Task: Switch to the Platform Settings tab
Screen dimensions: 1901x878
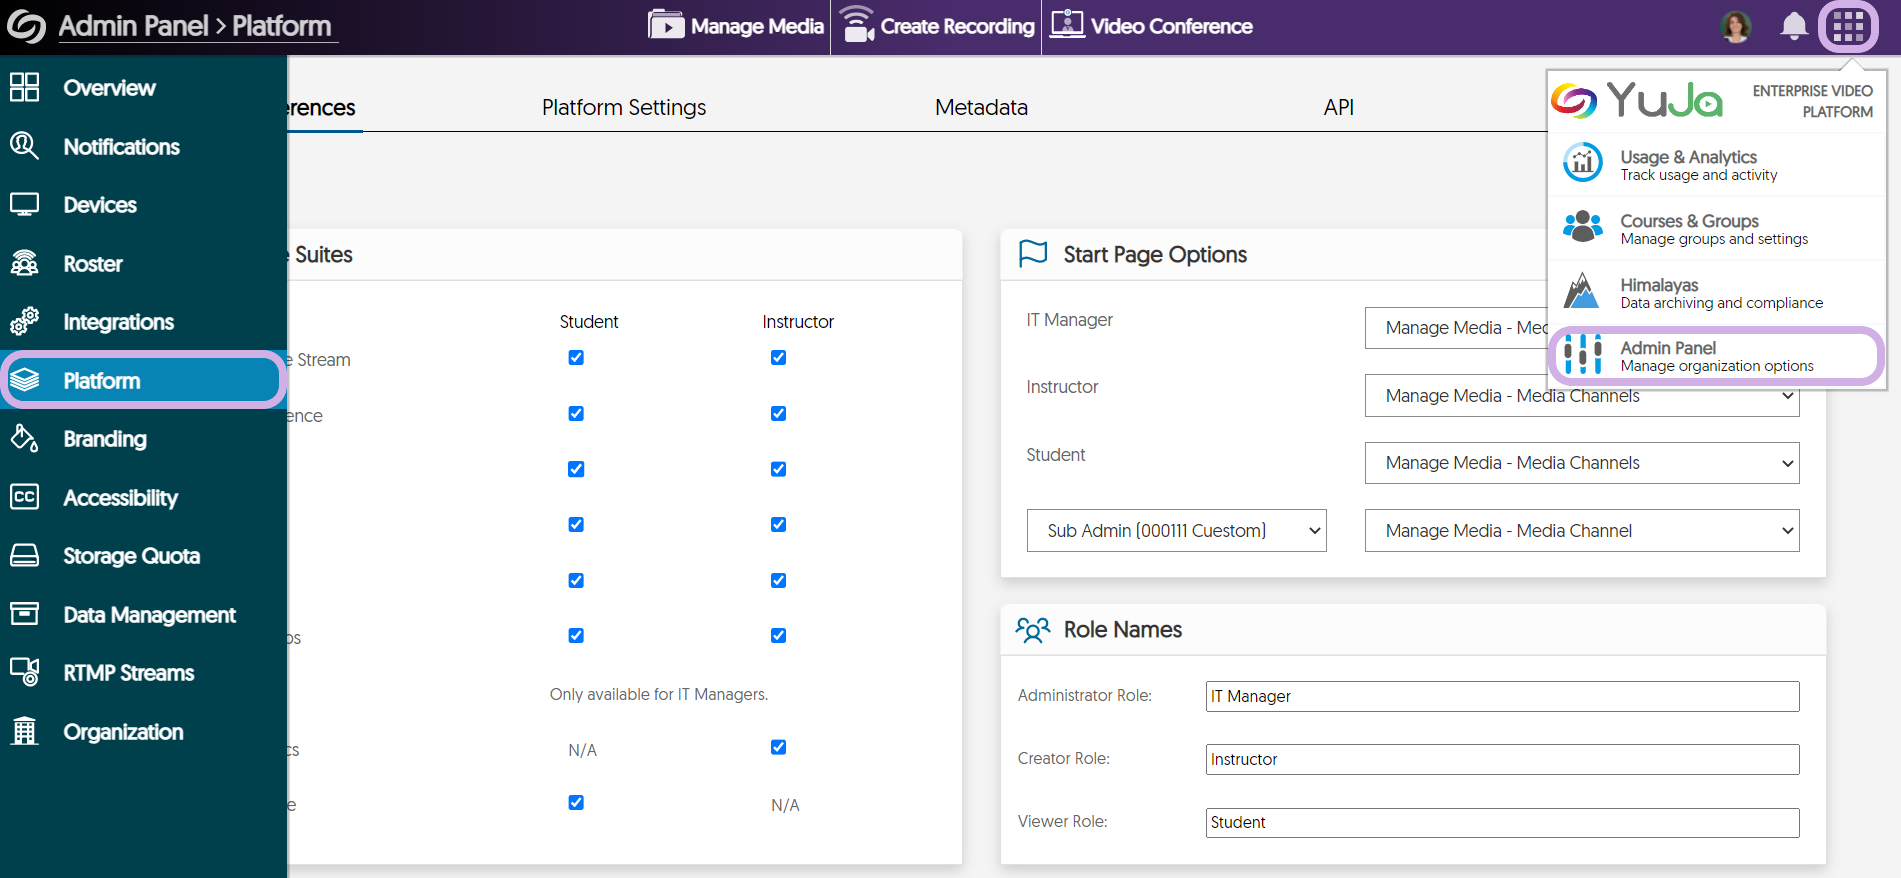Action: pyautogui.click(x=624, y=107)
